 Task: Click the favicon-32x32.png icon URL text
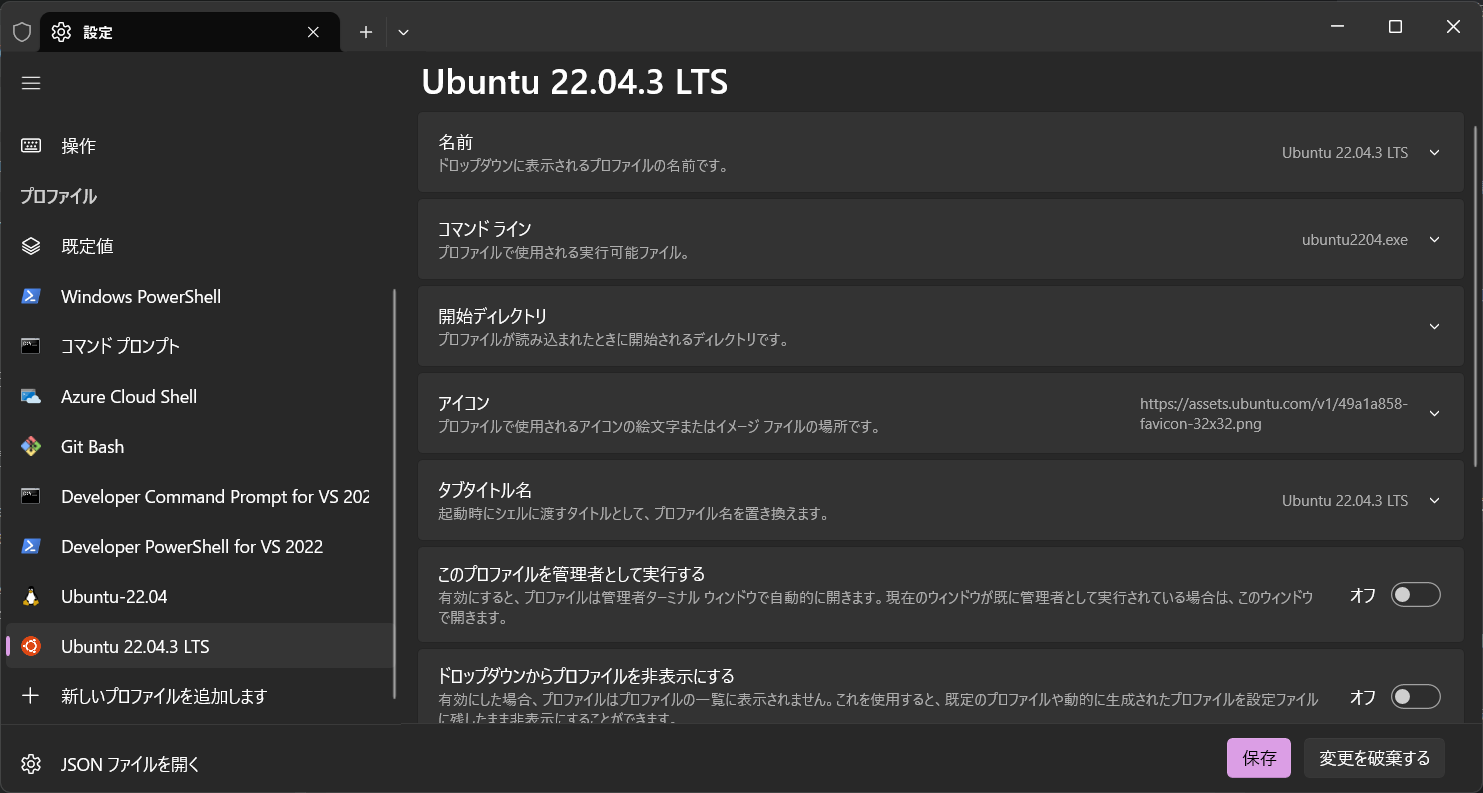1274,414
